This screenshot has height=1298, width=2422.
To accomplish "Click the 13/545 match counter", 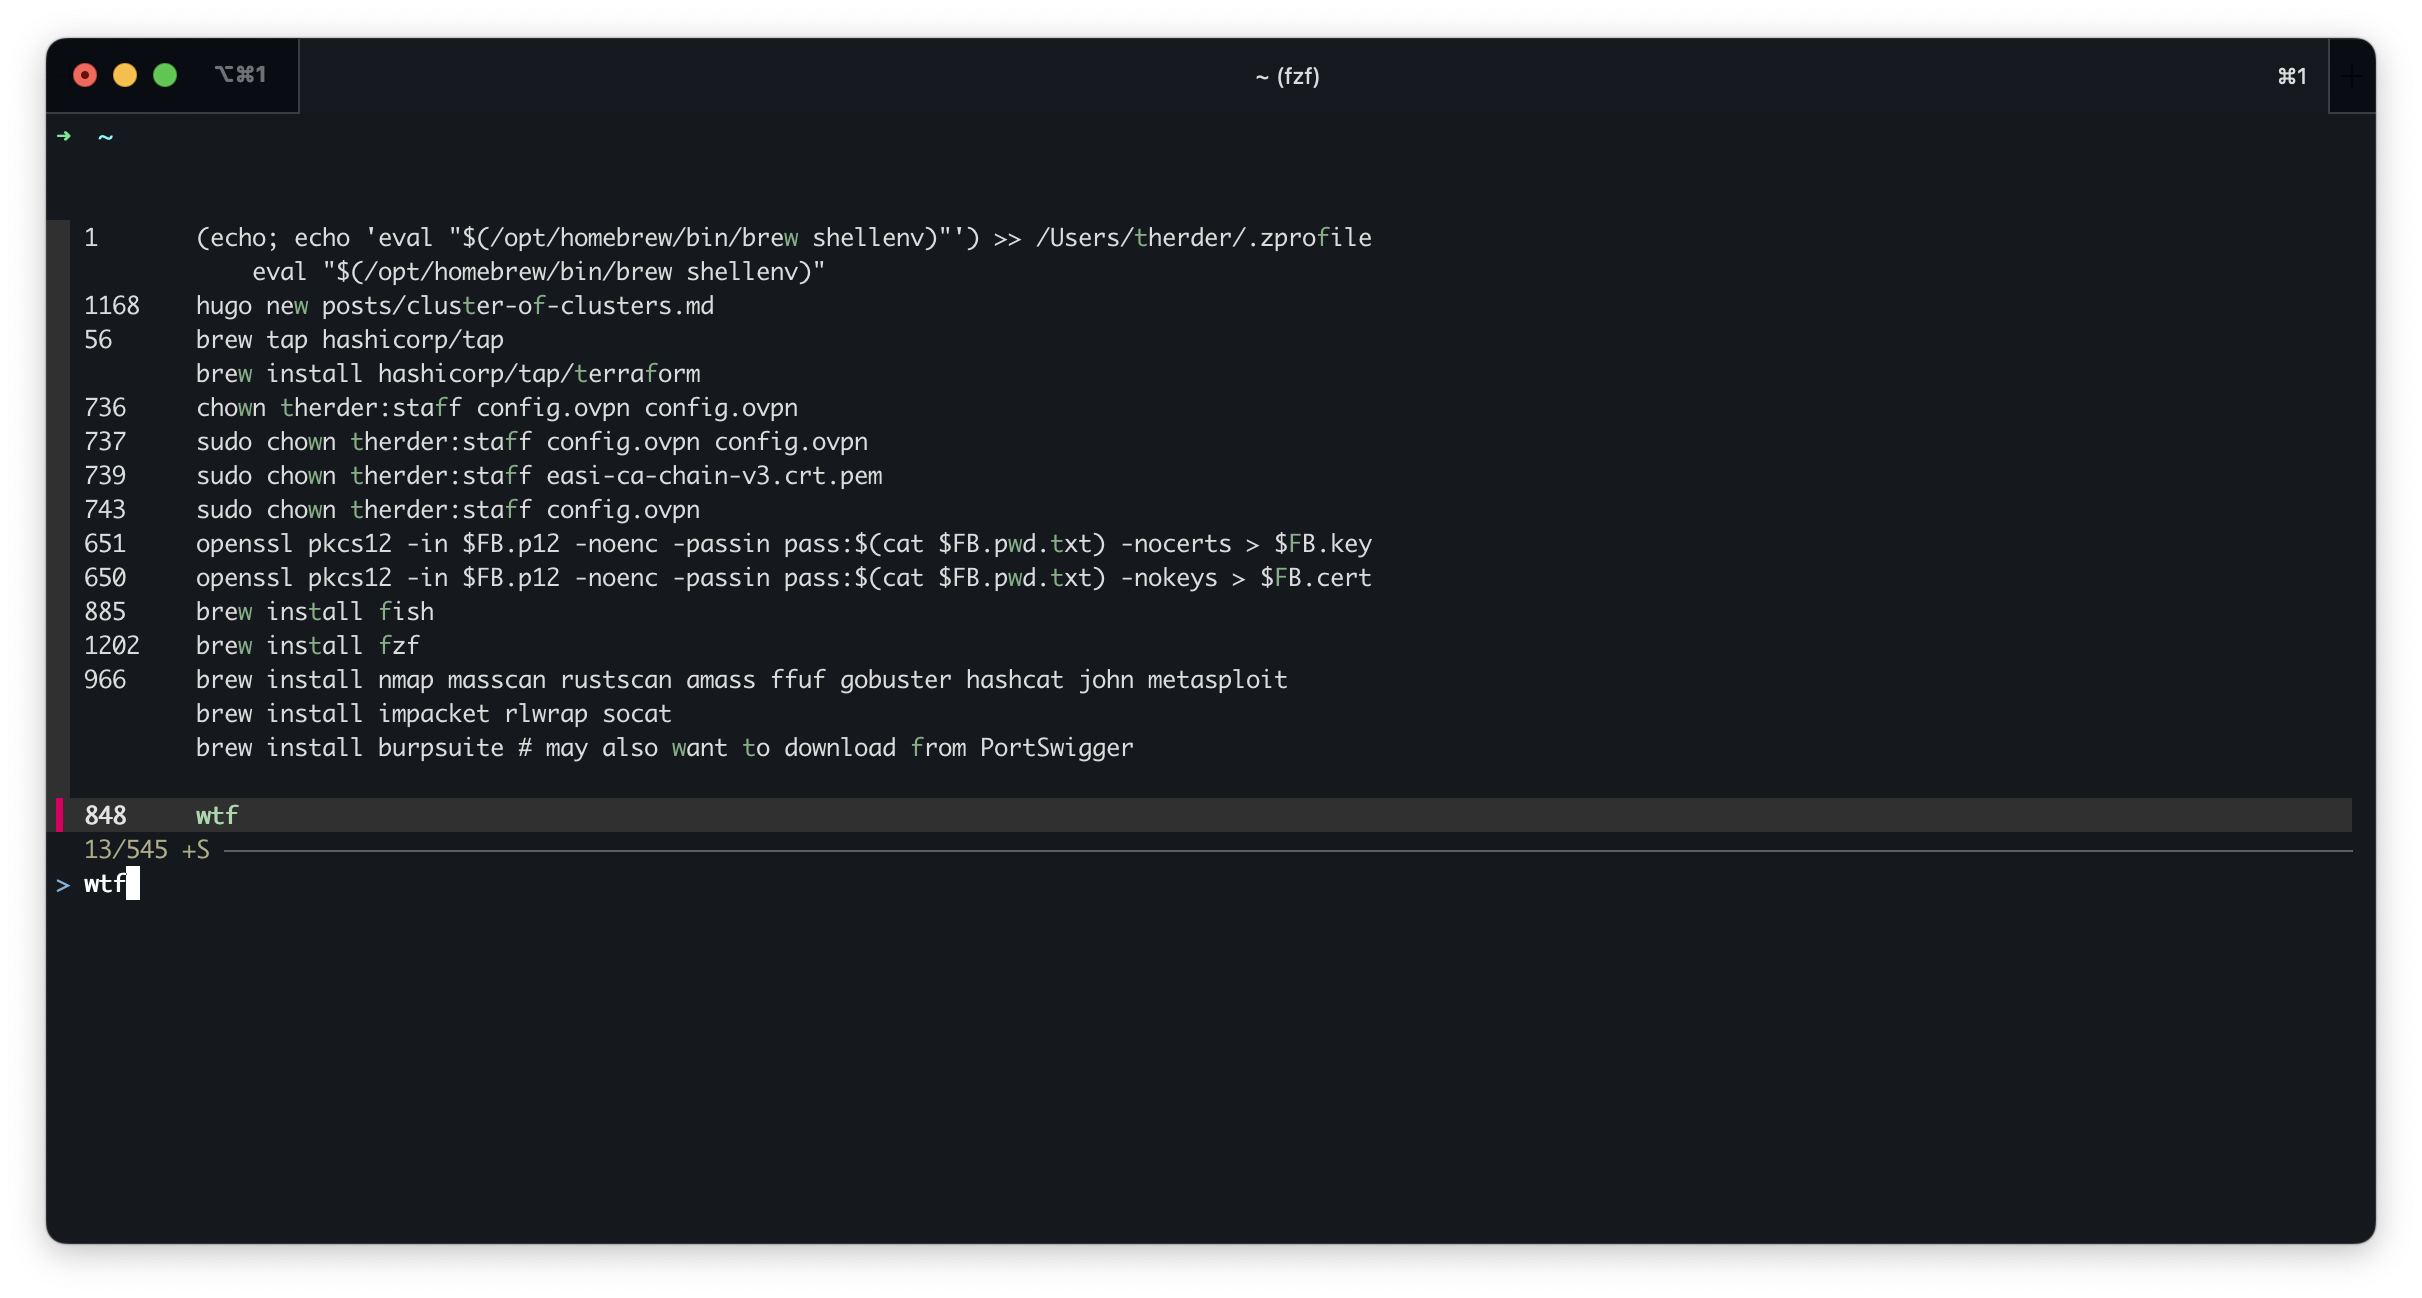I will (x=126, y=850).
